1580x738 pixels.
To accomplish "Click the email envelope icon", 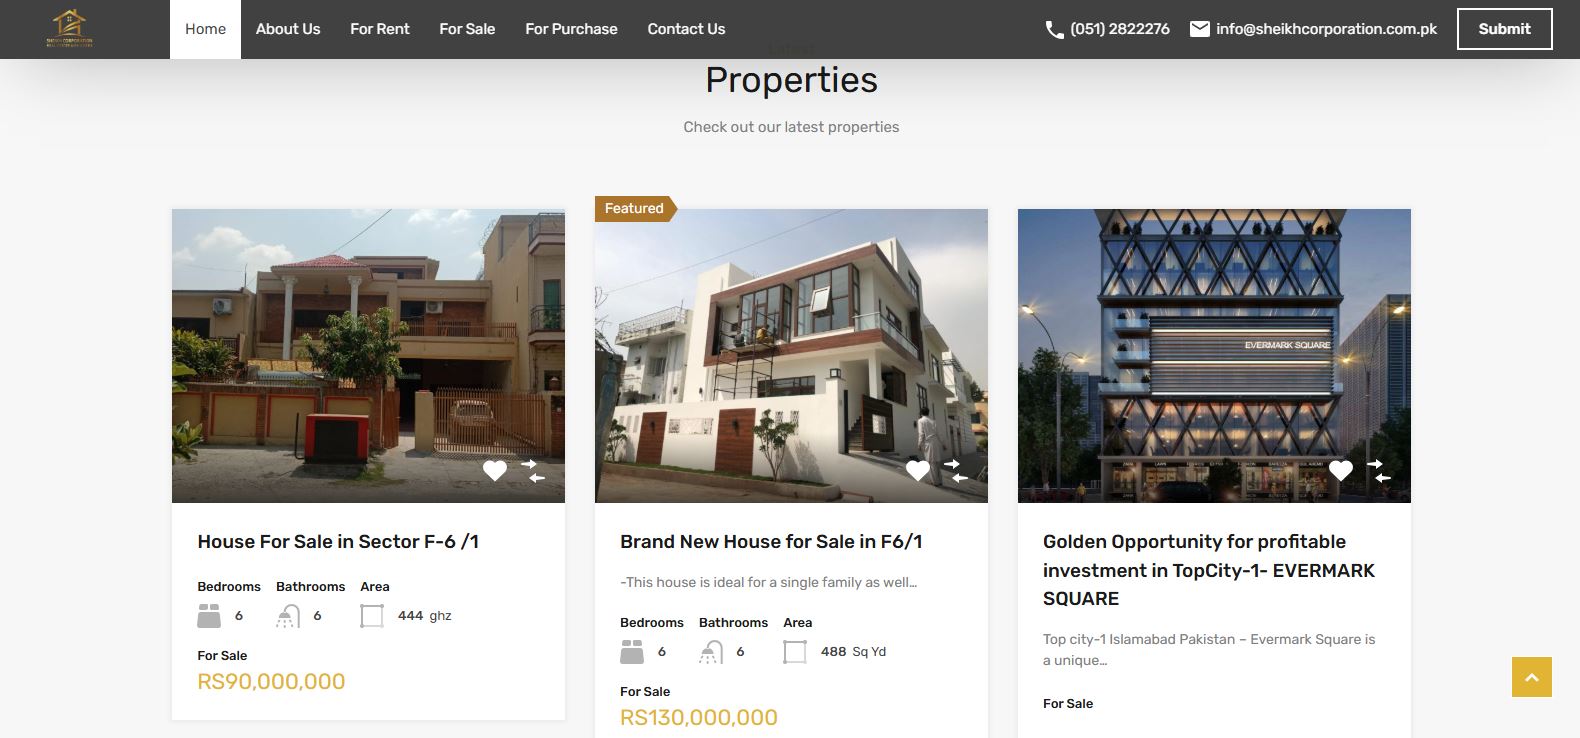I will [x=1199, y=29].
